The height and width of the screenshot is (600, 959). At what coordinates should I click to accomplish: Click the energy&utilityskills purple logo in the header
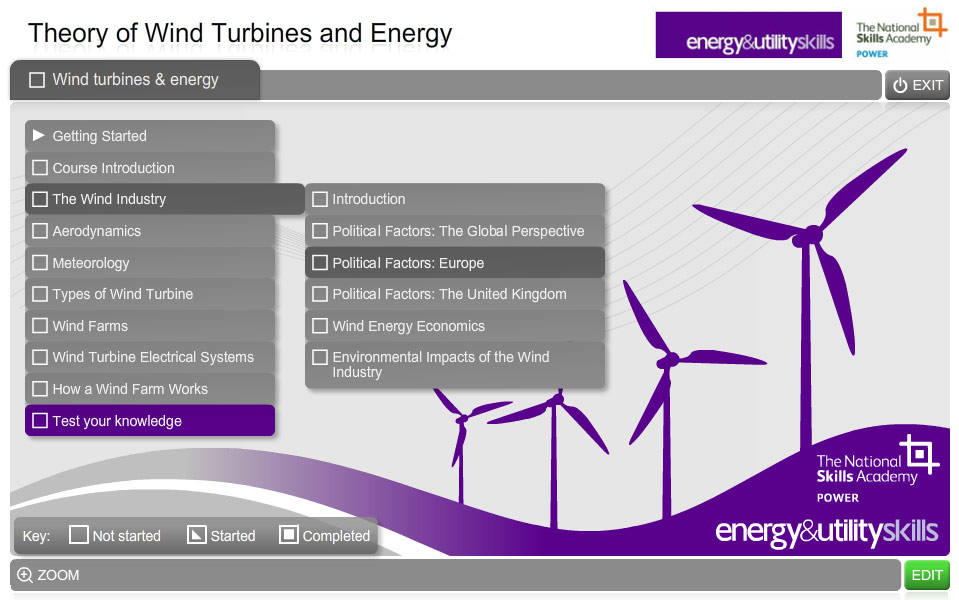[749, 35]
